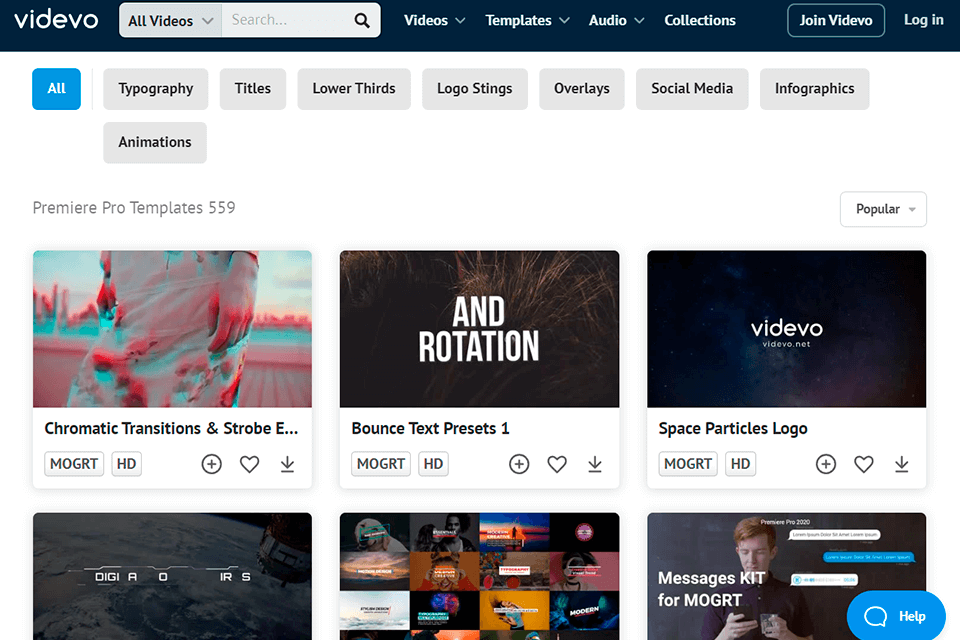960x640 pixels.
Task: Click the MOGRT tag on Chromatic Transitions
Action: (74, 464)
